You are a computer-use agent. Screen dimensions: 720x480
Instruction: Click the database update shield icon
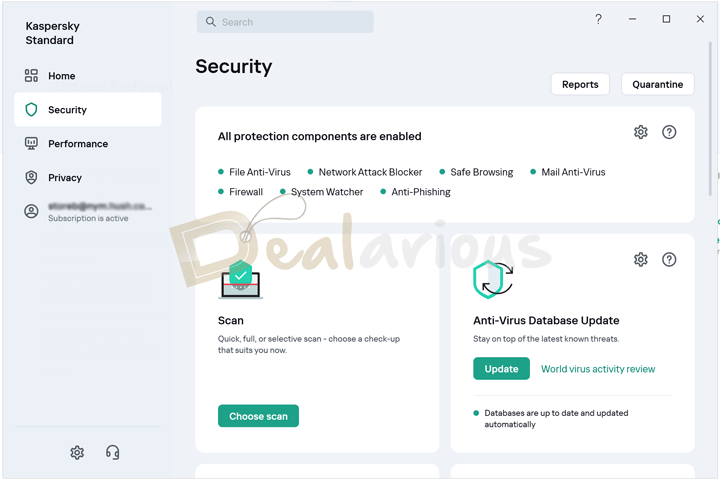[x=493, y=279]
